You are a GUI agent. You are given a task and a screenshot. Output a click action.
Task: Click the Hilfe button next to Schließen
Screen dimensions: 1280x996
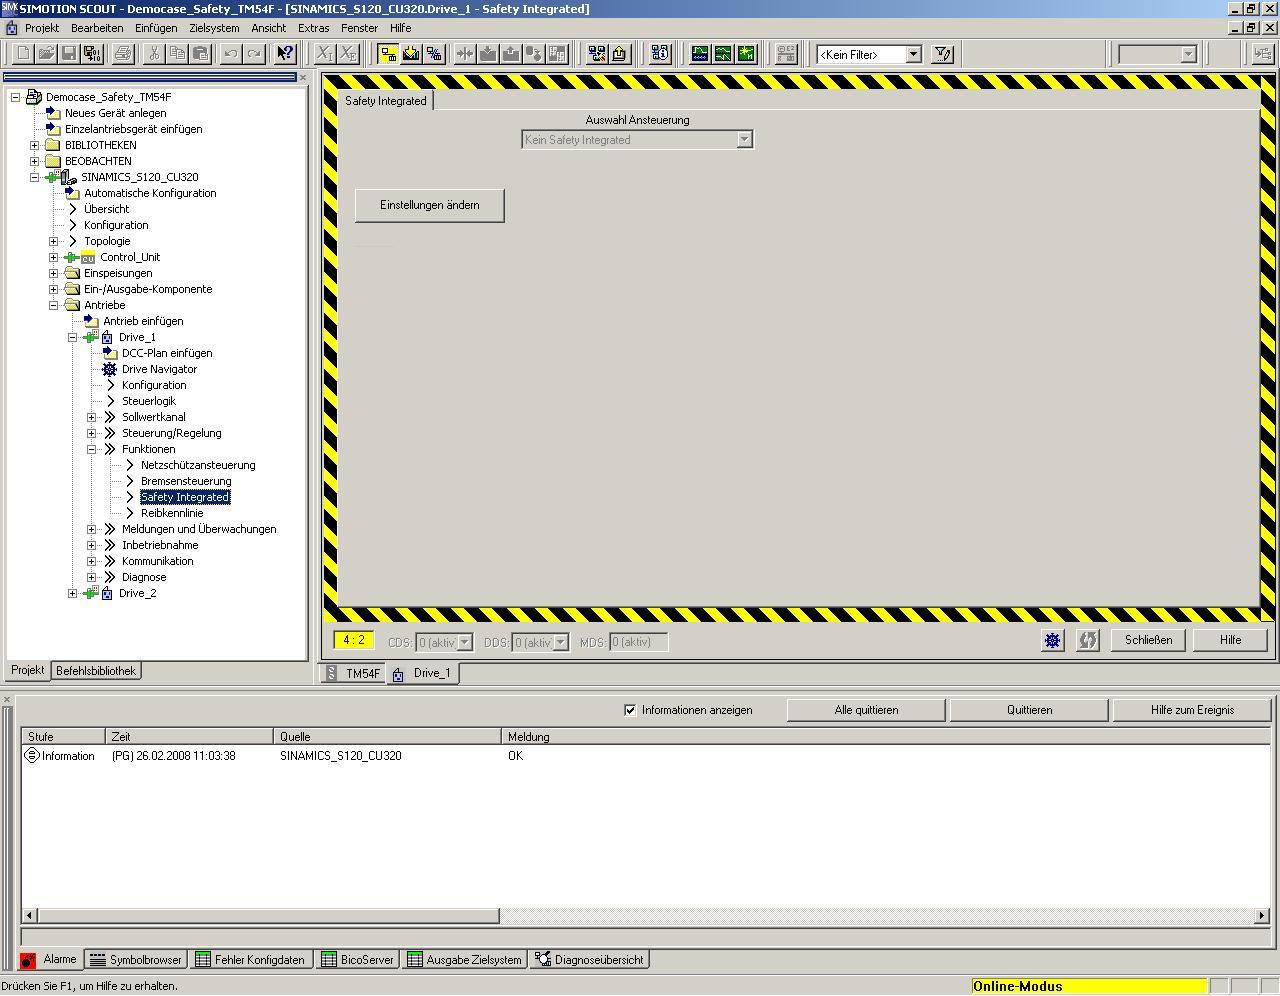[1230, 640]
